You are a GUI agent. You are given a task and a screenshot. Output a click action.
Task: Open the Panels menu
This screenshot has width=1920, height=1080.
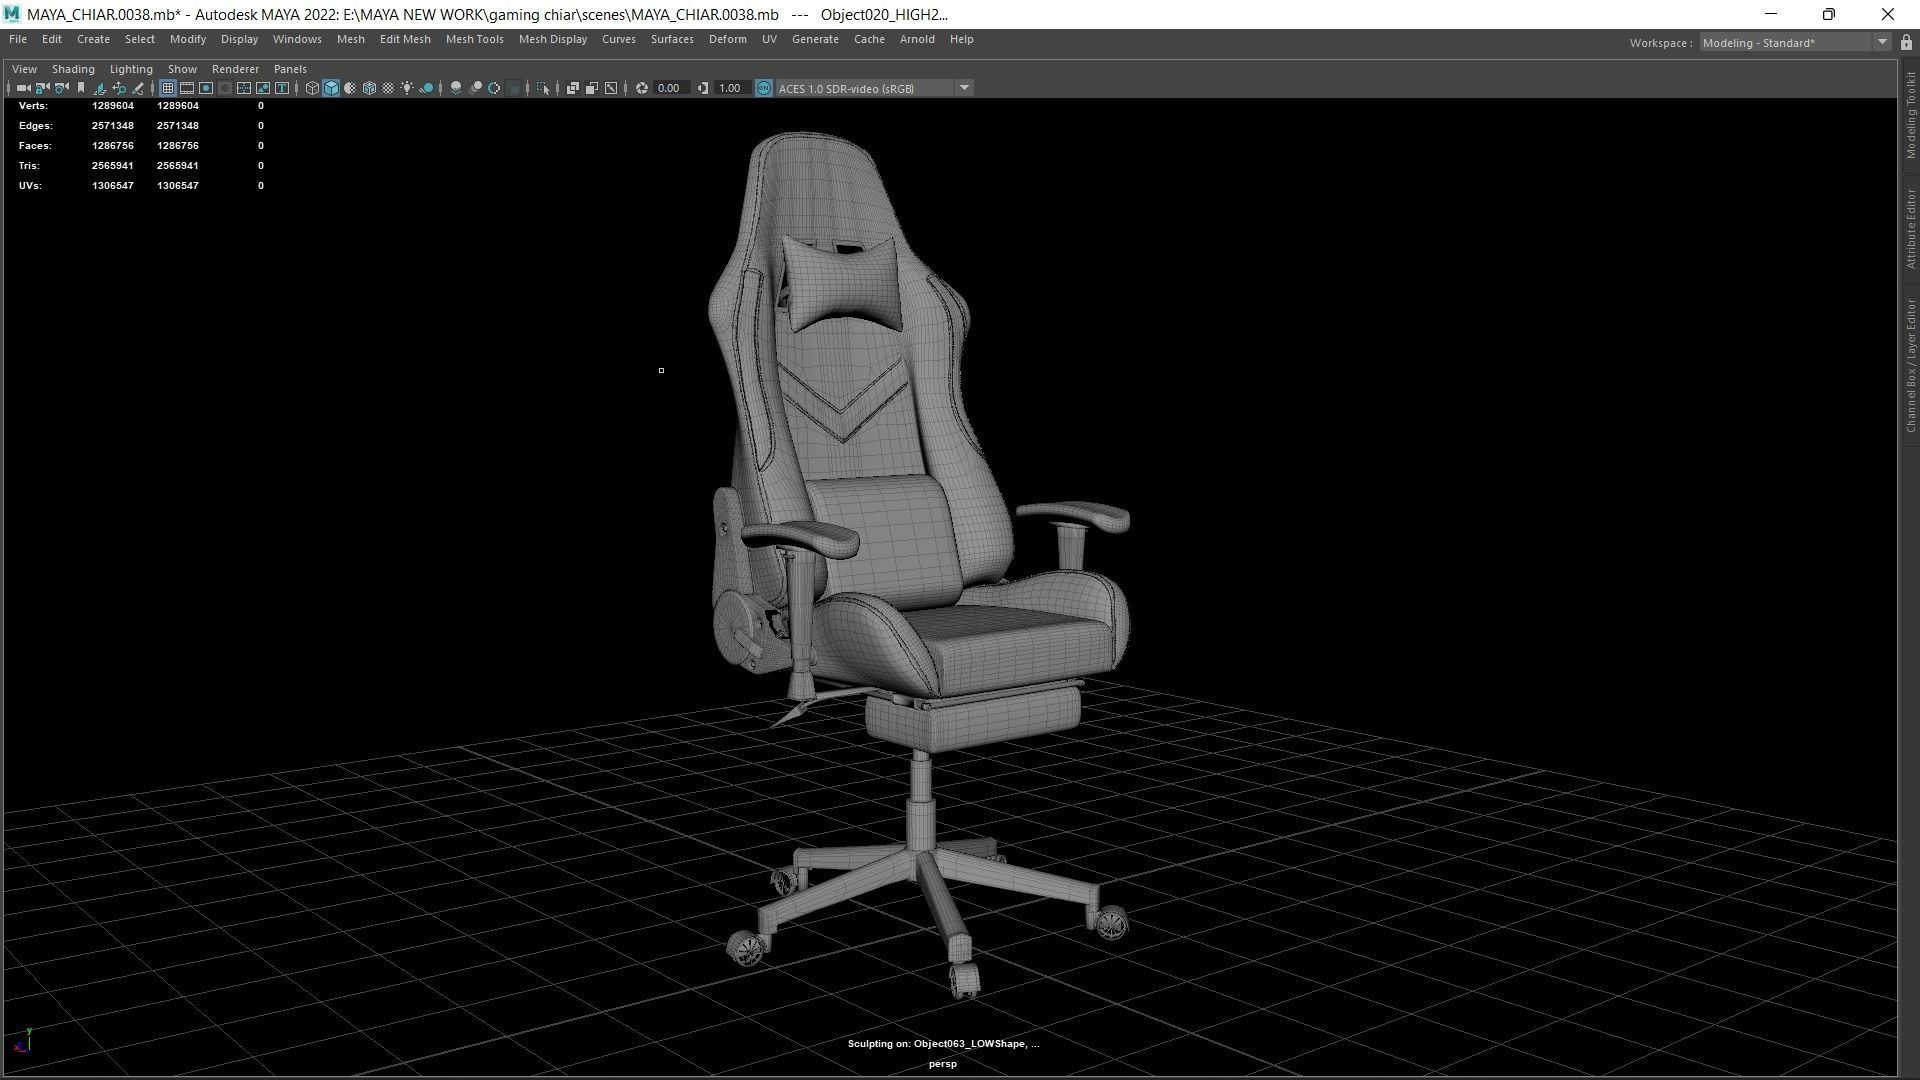(x=290, y=69)
